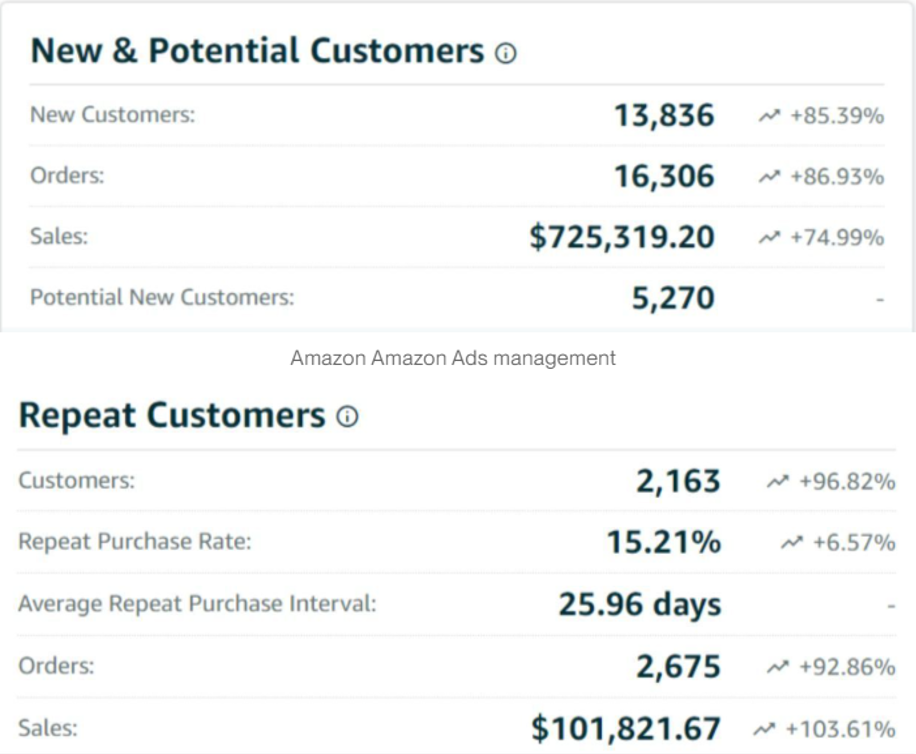Click the trend arrow icon next to +103.61%
Screen dimensions: 916x754
click(x=764, y=729)
